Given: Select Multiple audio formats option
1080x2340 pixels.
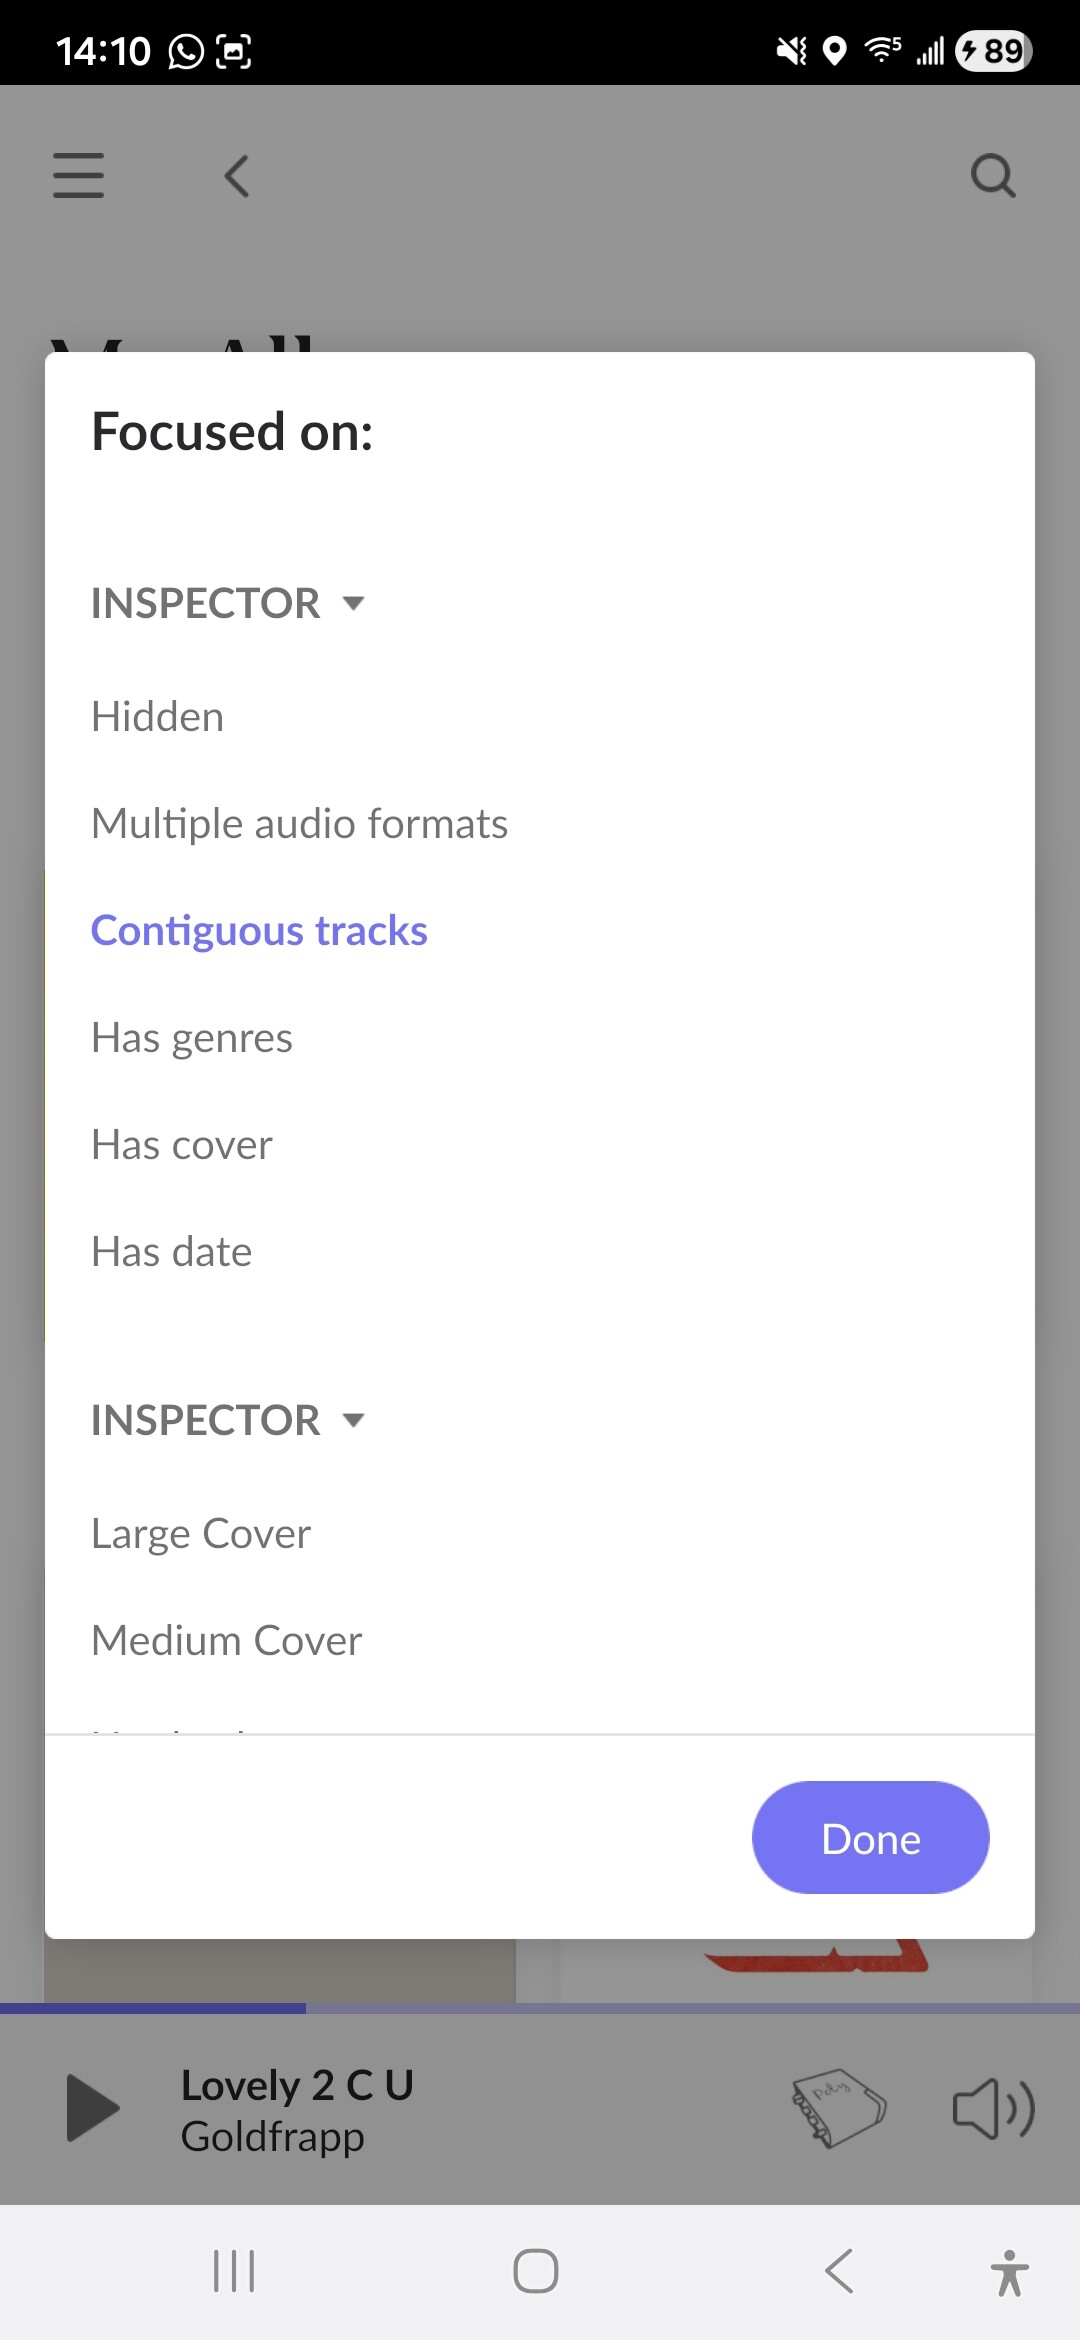Looking at the screenshot, I should [299, 824].
